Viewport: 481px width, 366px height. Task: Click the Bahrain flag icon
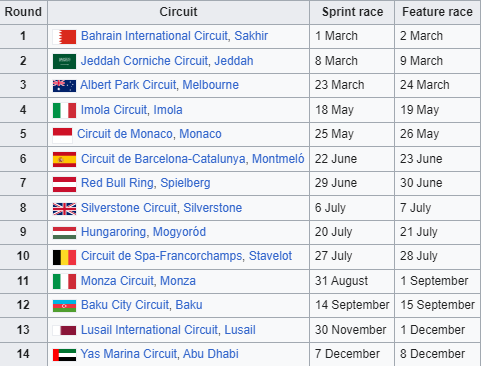click(x=64, y=37)
